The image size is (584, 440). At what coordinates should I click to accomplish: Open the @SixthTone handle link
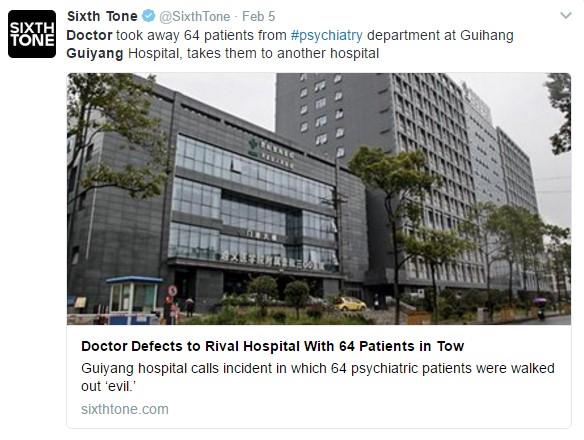pos(195,16)
